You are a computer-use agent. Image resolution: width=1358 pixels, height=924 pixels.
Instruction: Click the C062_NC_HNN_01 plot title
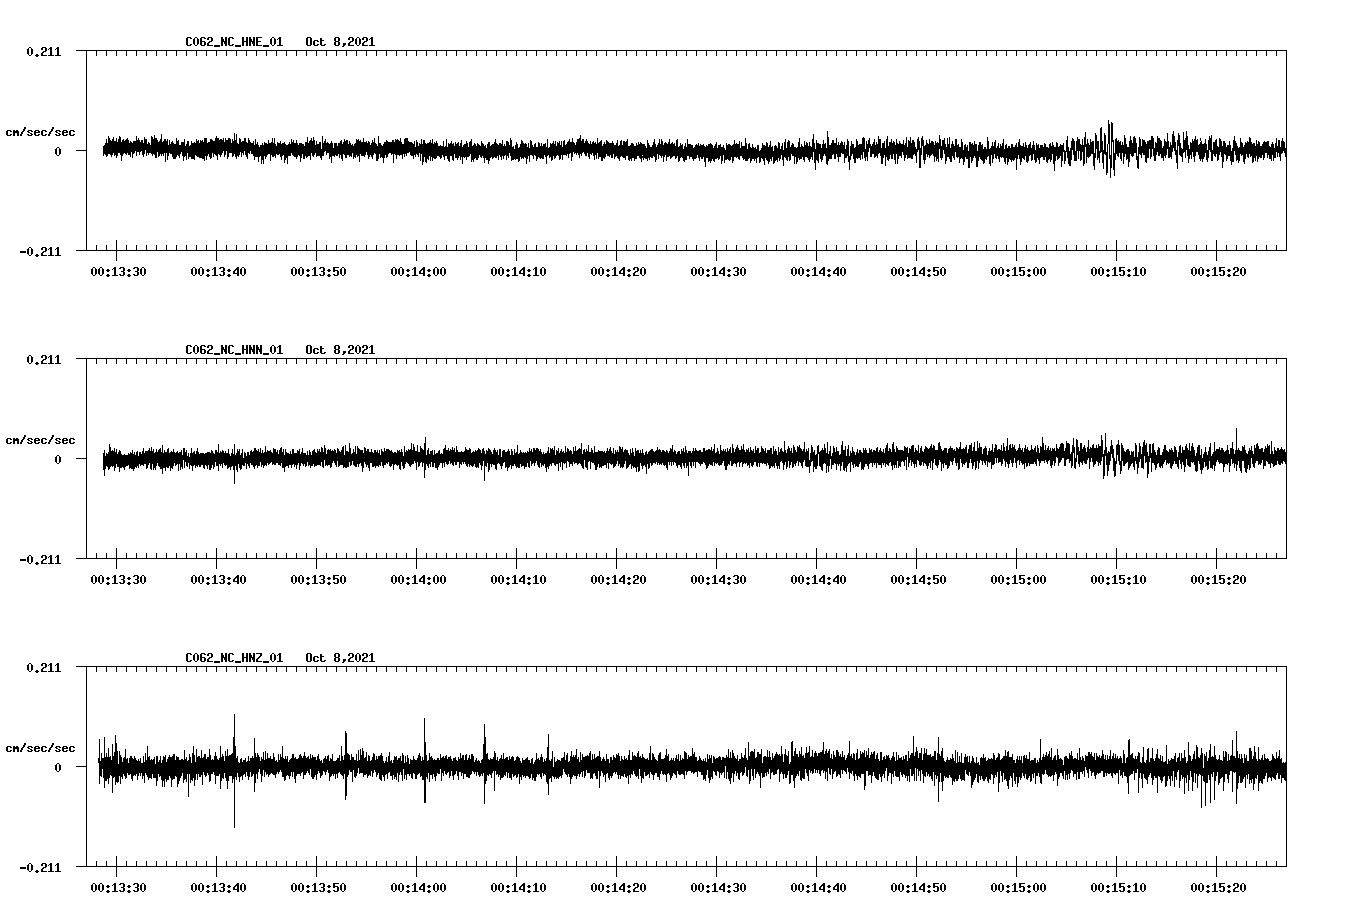[x=234, y=350]
